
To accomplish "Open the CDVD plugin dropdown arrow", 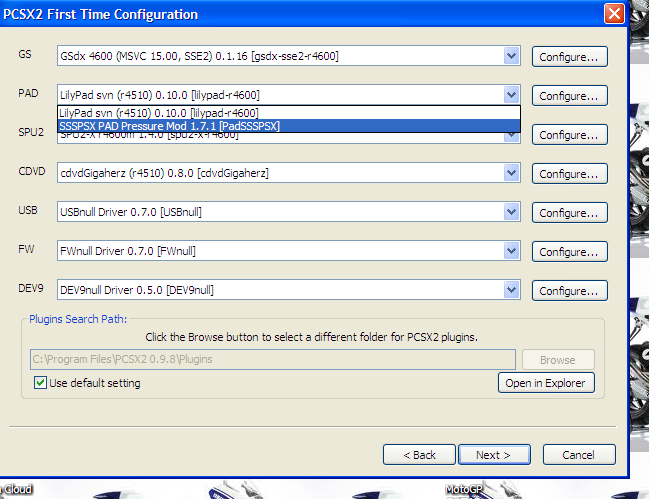I will (512, 173).
